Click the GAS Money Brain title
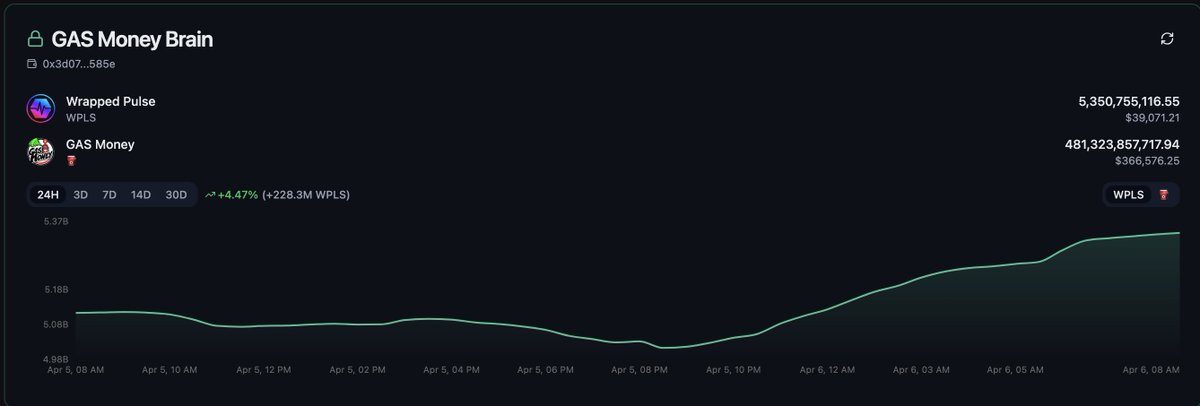The height and width of the screenshot is (406, 1200). [133, 39]
